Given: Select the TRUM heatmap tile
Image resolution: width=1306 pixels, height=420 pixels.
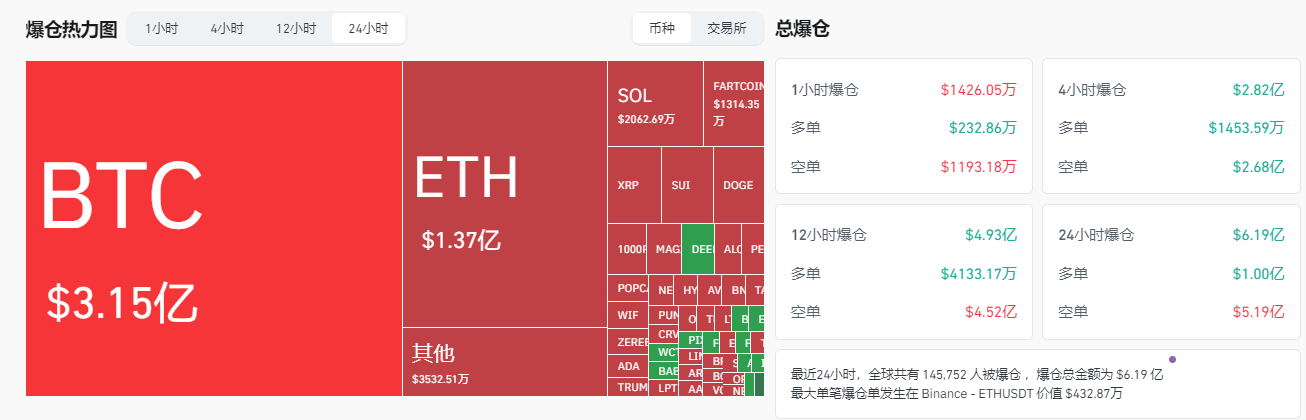Looking at the screenshot, I should tap(628, 386).
